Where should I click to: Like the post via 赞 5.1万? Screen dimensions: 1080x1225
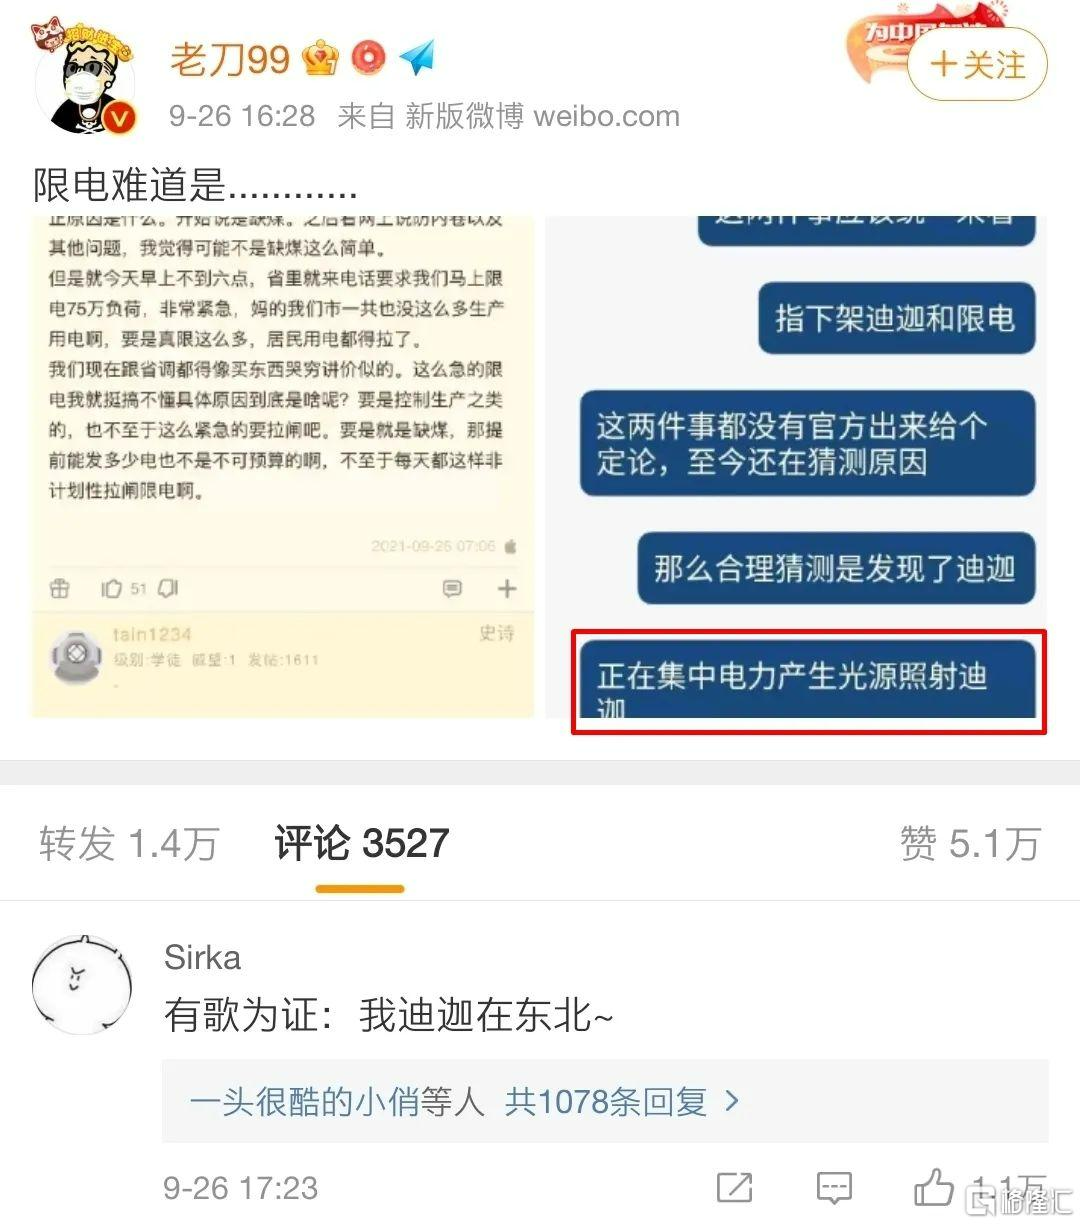click(x=969, y=843)
